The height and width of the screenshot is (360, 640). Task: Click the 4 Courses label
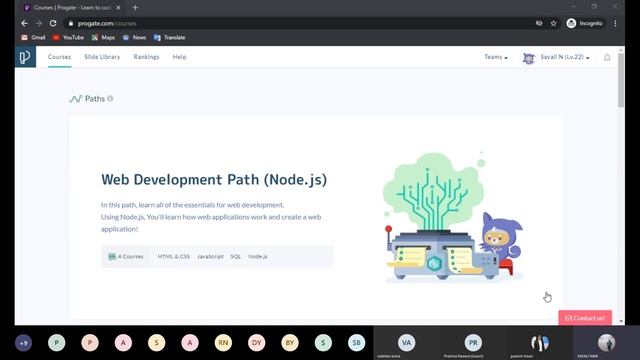click(126, 256)
